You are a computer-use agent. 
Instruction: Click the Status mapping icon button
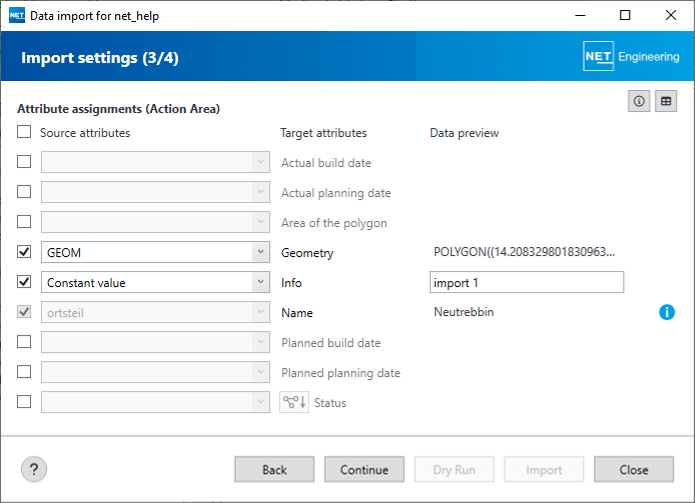tap(293, 402)
